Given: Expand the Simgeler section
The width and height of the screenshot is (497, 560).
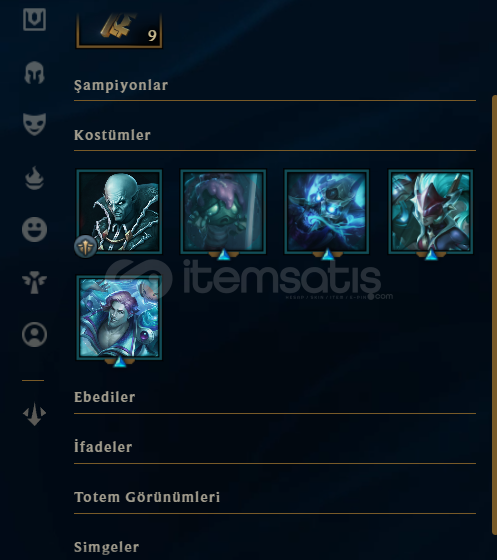Looking at the screenshot, I should pos(106,547).
